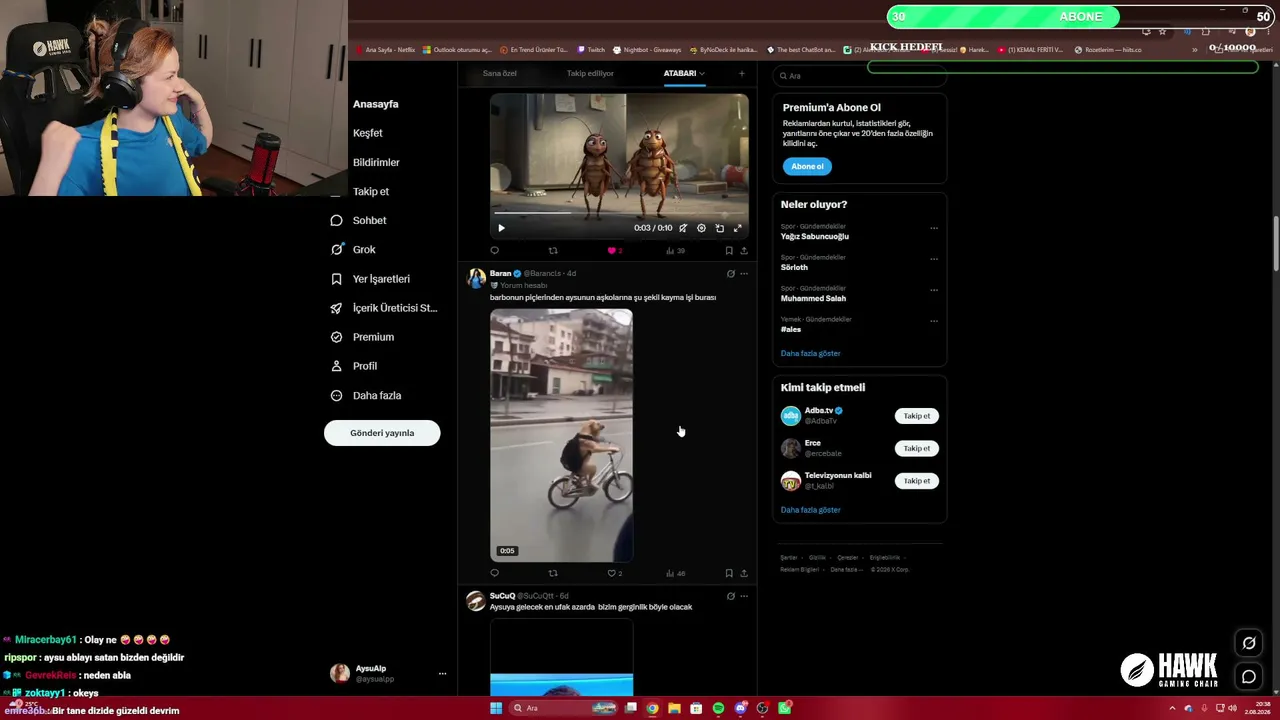This screenshot has height=720, width=1280.
Task: Go to Anasayfa in sidebar
Action: [x=376, y=104]
